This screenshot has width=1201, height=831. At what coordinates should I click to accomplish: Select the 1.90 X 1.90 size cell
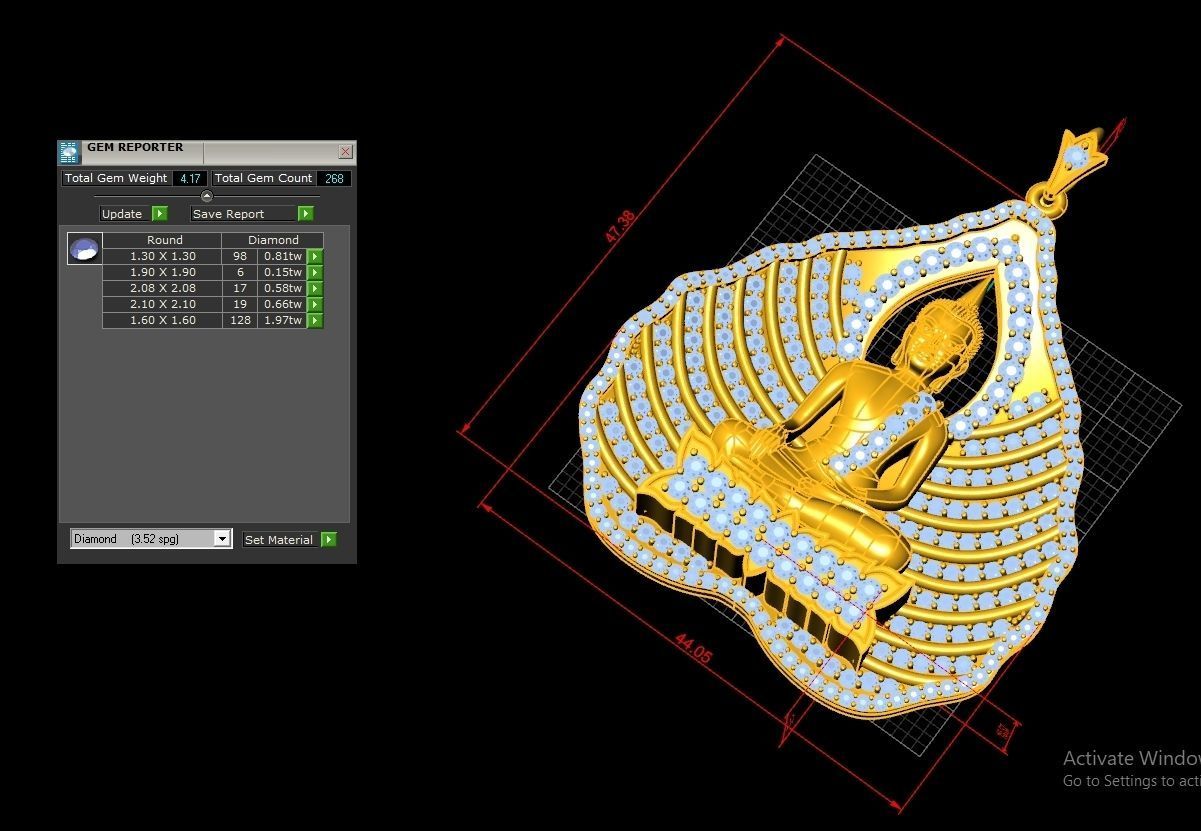163,272
